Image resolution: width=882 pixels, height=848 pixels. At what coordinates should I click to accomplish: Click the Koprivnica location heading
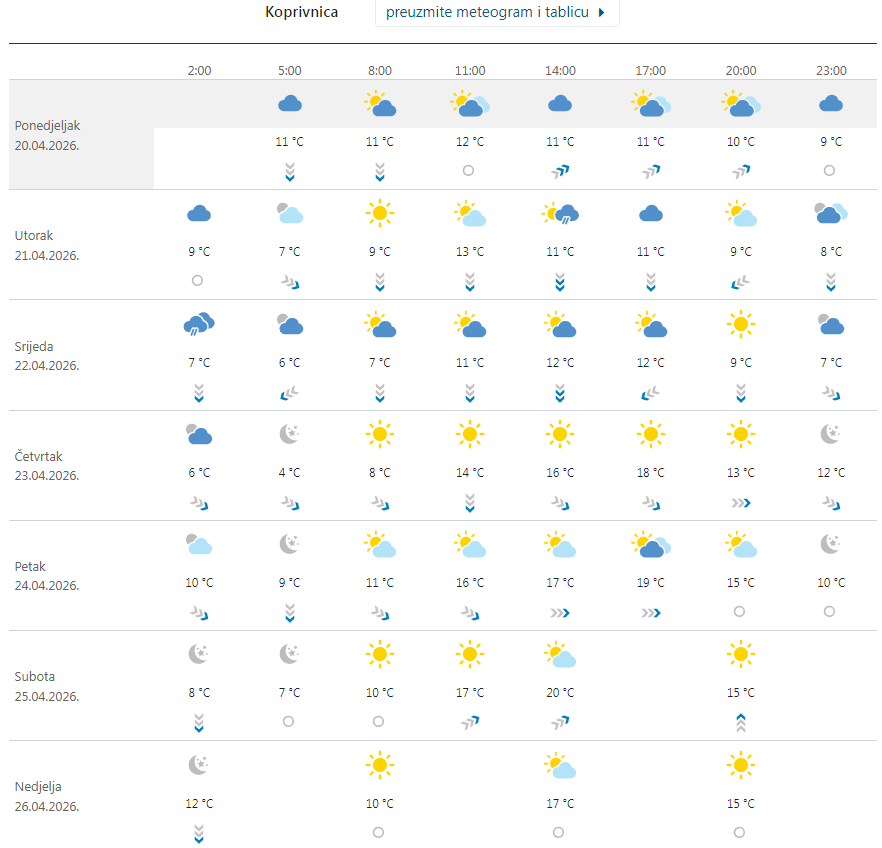(301, 13)
